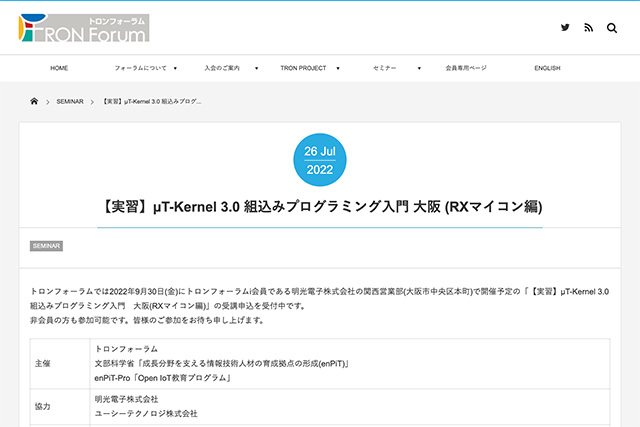640x427 pixels.
Task: Expand the フォーラムについて dropdown arrow
Action: [175, 68]
